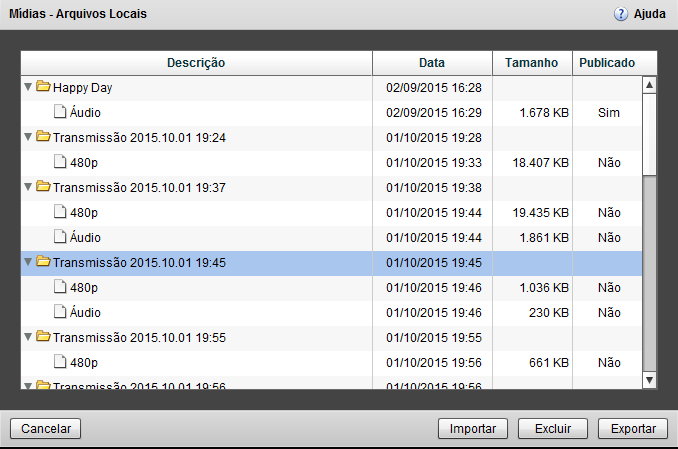Screen dimensions: 678x449
Task: Sort by the Tamanho column header
Action: [531, 63]
